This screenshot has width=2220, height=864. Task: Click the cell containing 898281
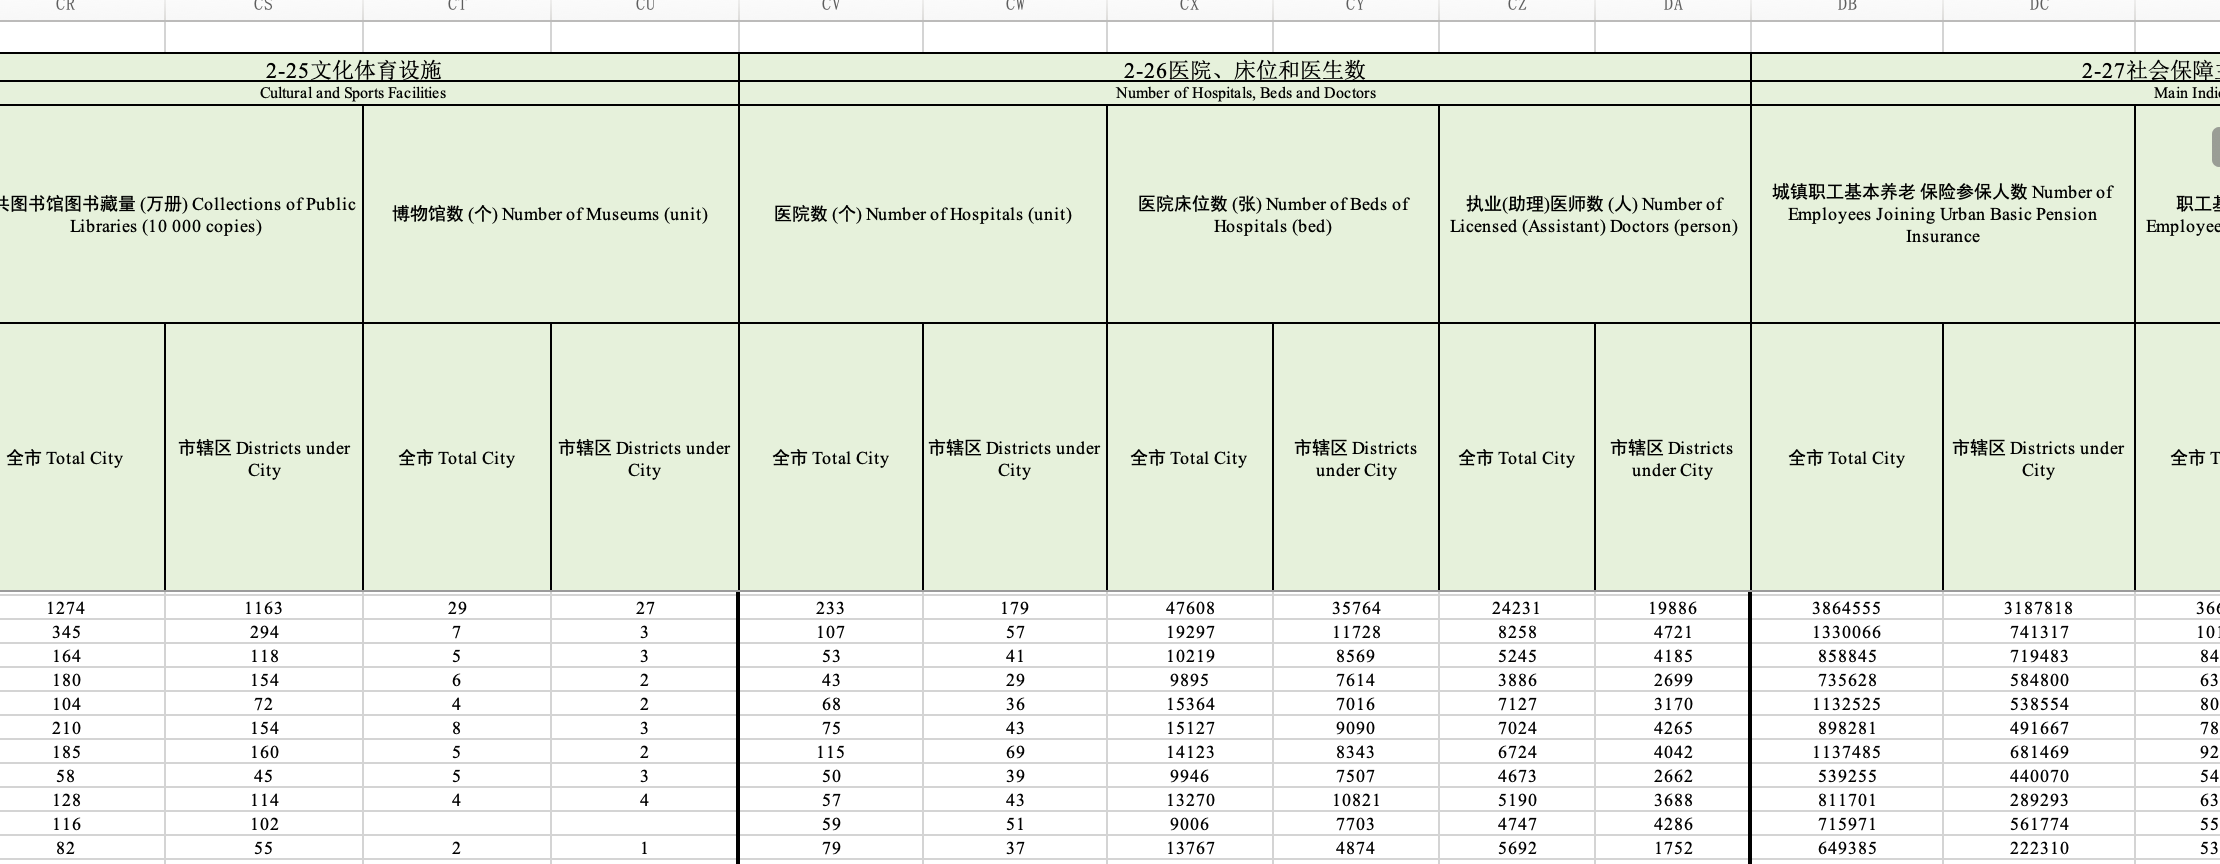point(1847,728)
